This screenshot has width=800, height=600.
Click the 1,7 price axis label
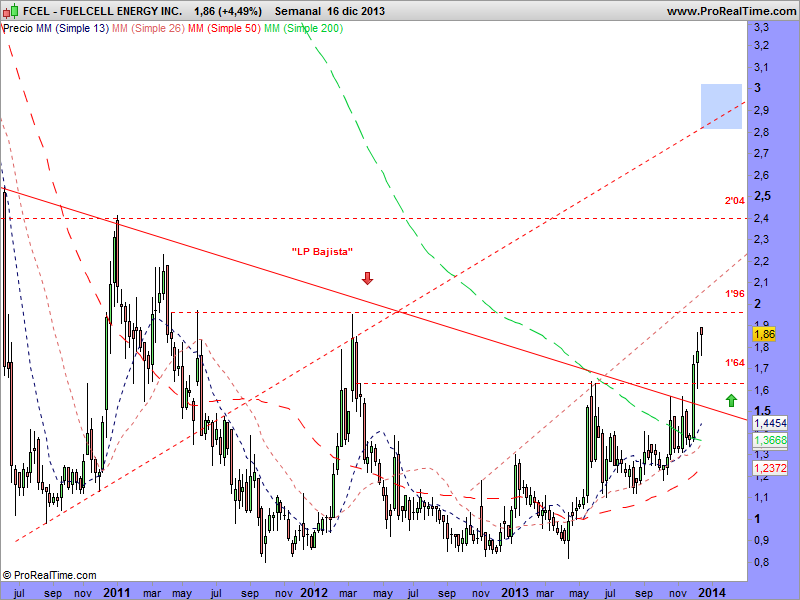[x=761, y=368]
